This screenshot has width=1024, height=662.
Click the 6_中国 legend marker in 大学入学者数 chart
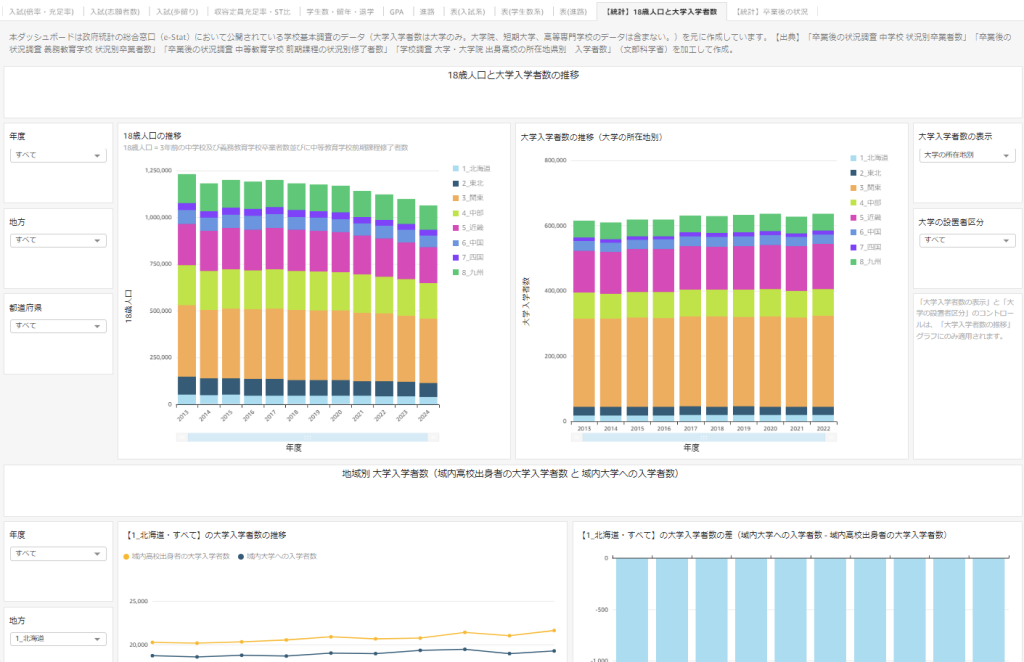click(x=853, y=231)
